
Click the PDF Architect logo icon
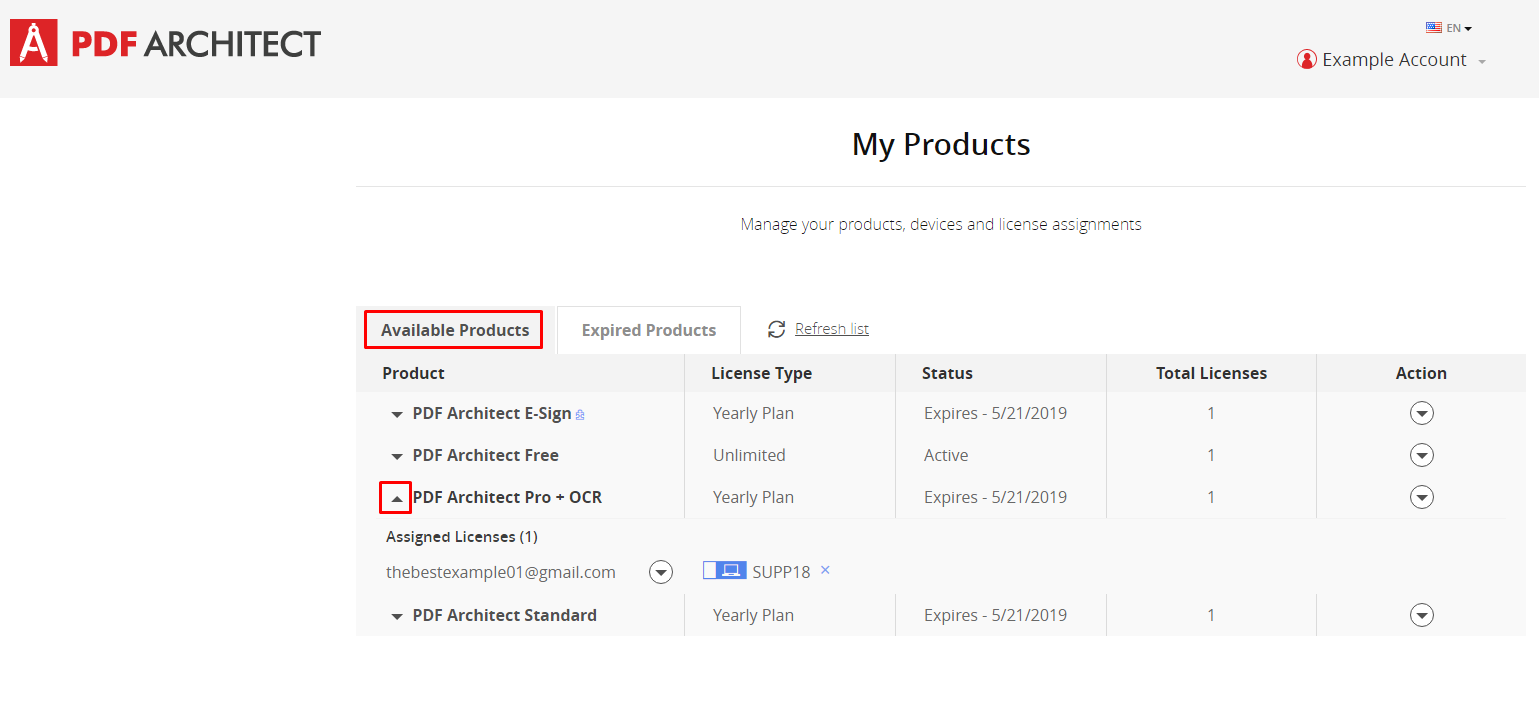coord(34,43)
